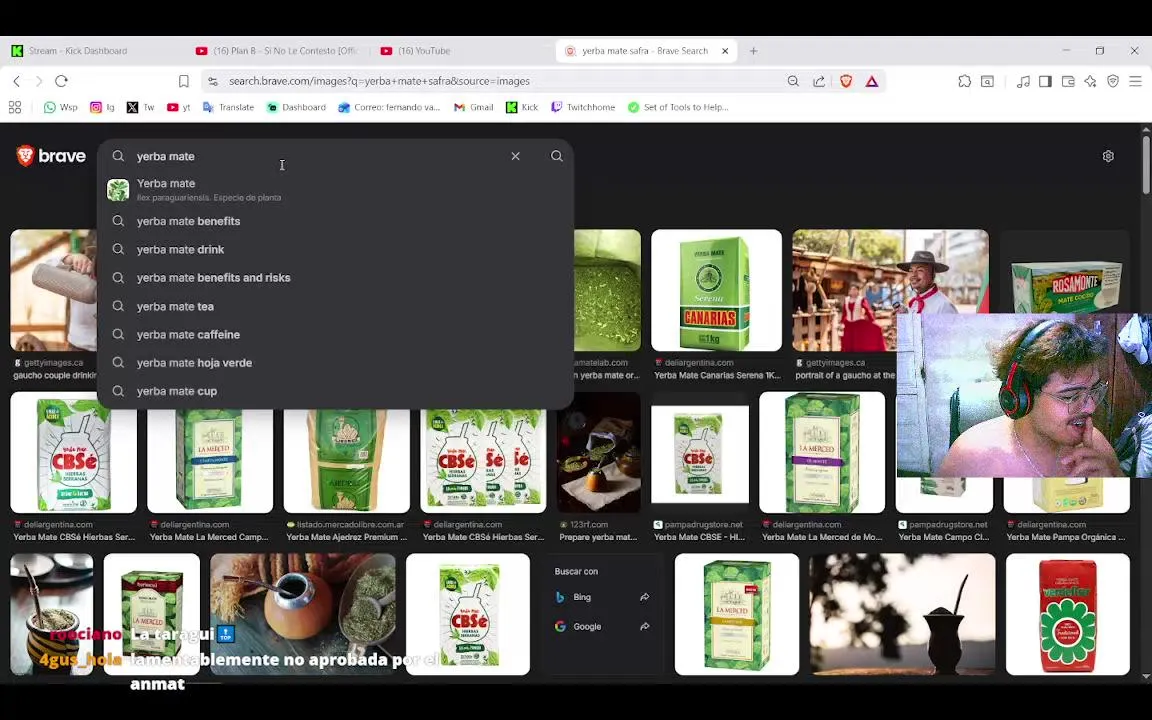Bookmark this page using the bookmark icon

pos(184,81)
